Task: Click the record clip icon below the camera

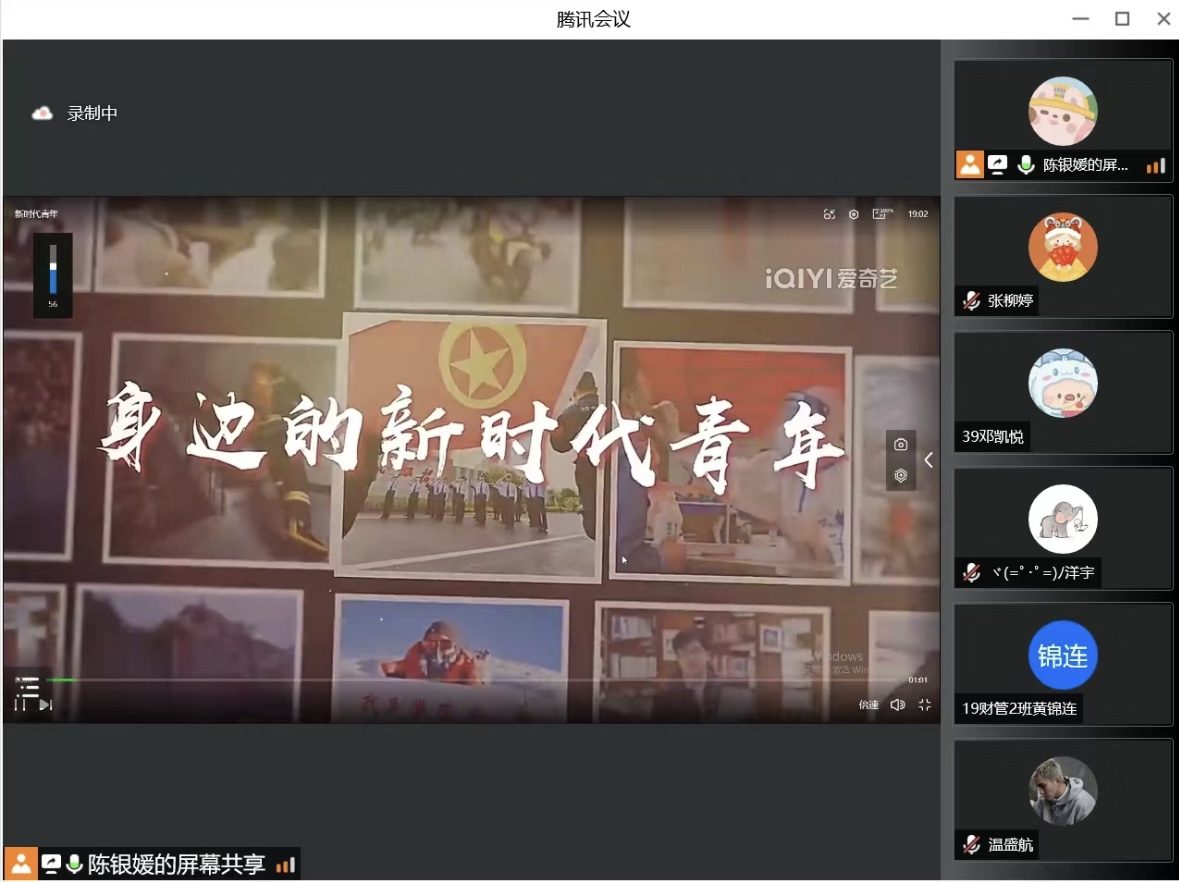Action: point(900,476)
